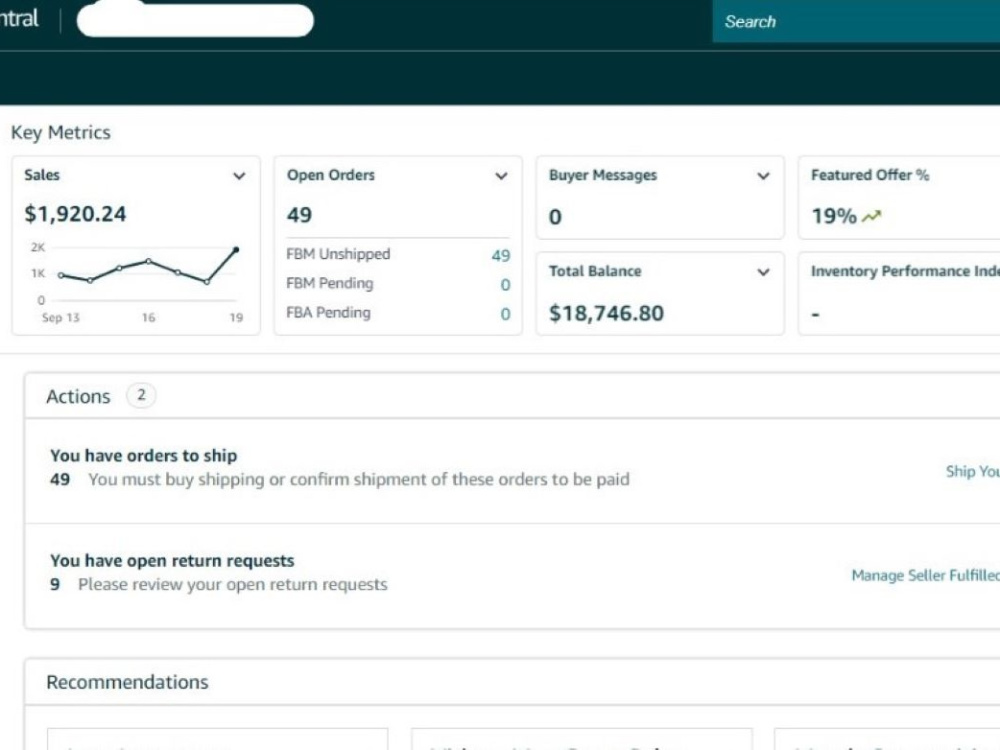Expand the Buyer Messages card chevron
The image size is (1000, 750).
(x=763, y=176)
